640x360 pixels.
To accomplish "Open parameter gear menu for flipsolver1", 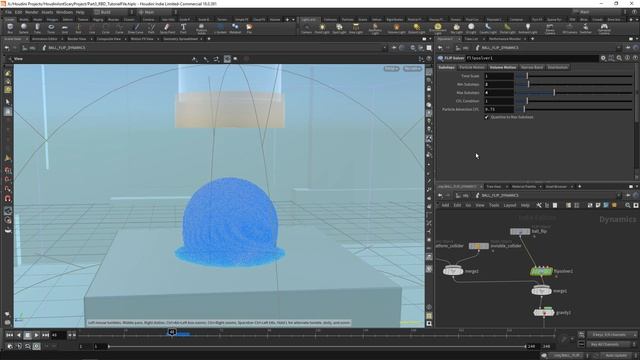I will click(x=603, y=58).
